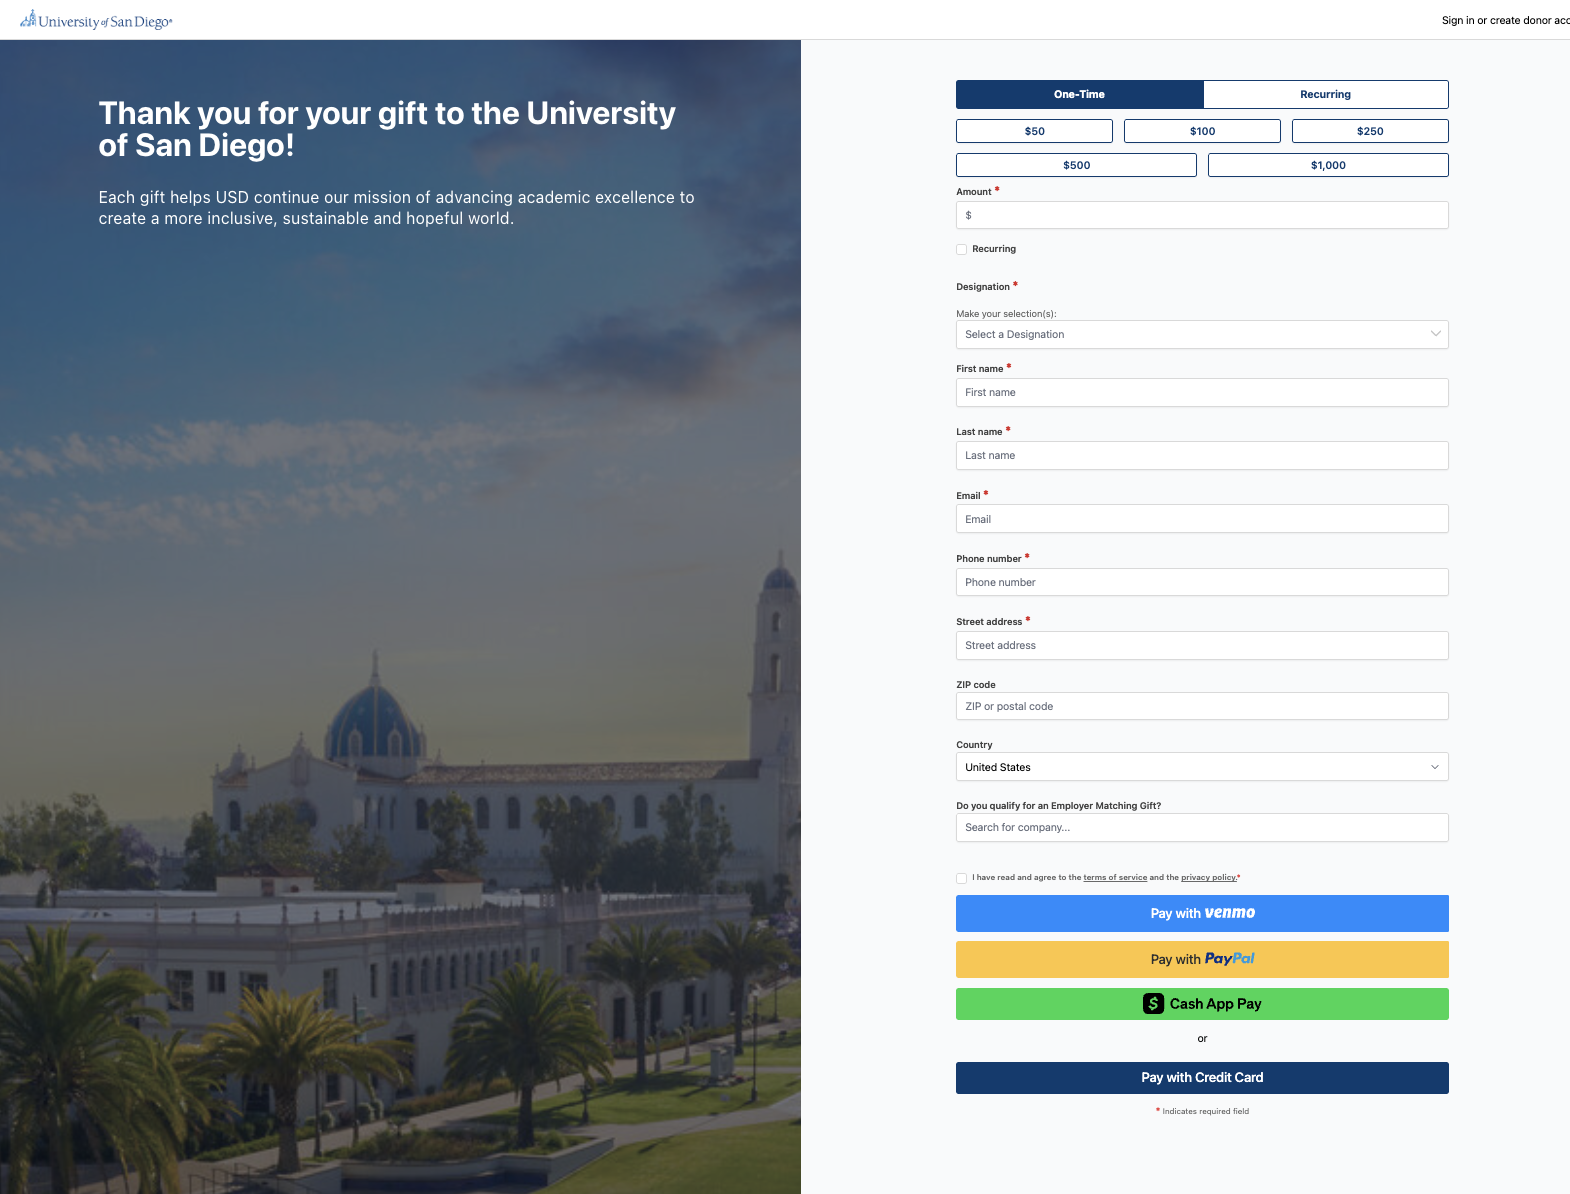The height and width of the screenshot is (1194, 1570).
Task: Click the Street address field
Action: pyautogui.click(x=1202, y=645)
